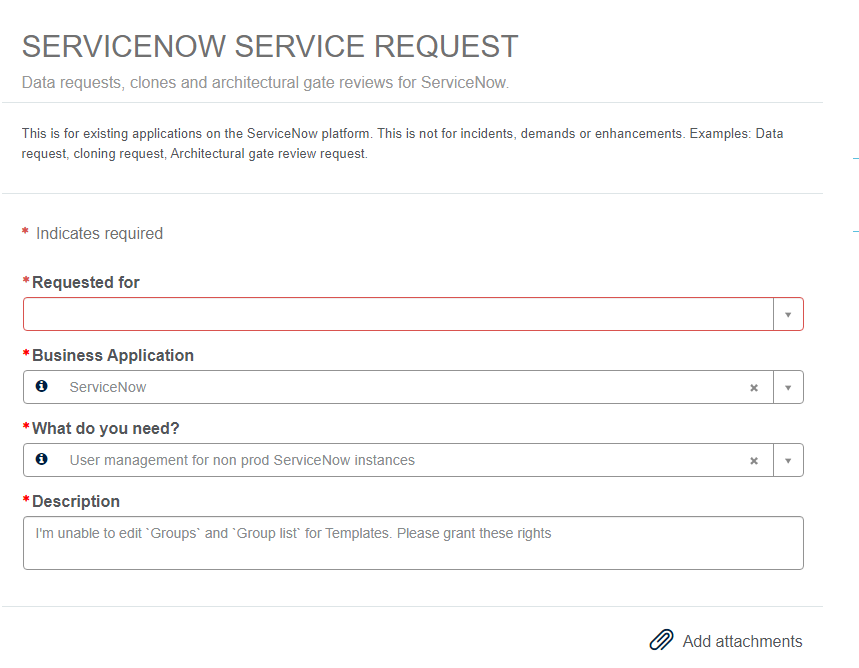Click the Indicates required note

point(99,233)
